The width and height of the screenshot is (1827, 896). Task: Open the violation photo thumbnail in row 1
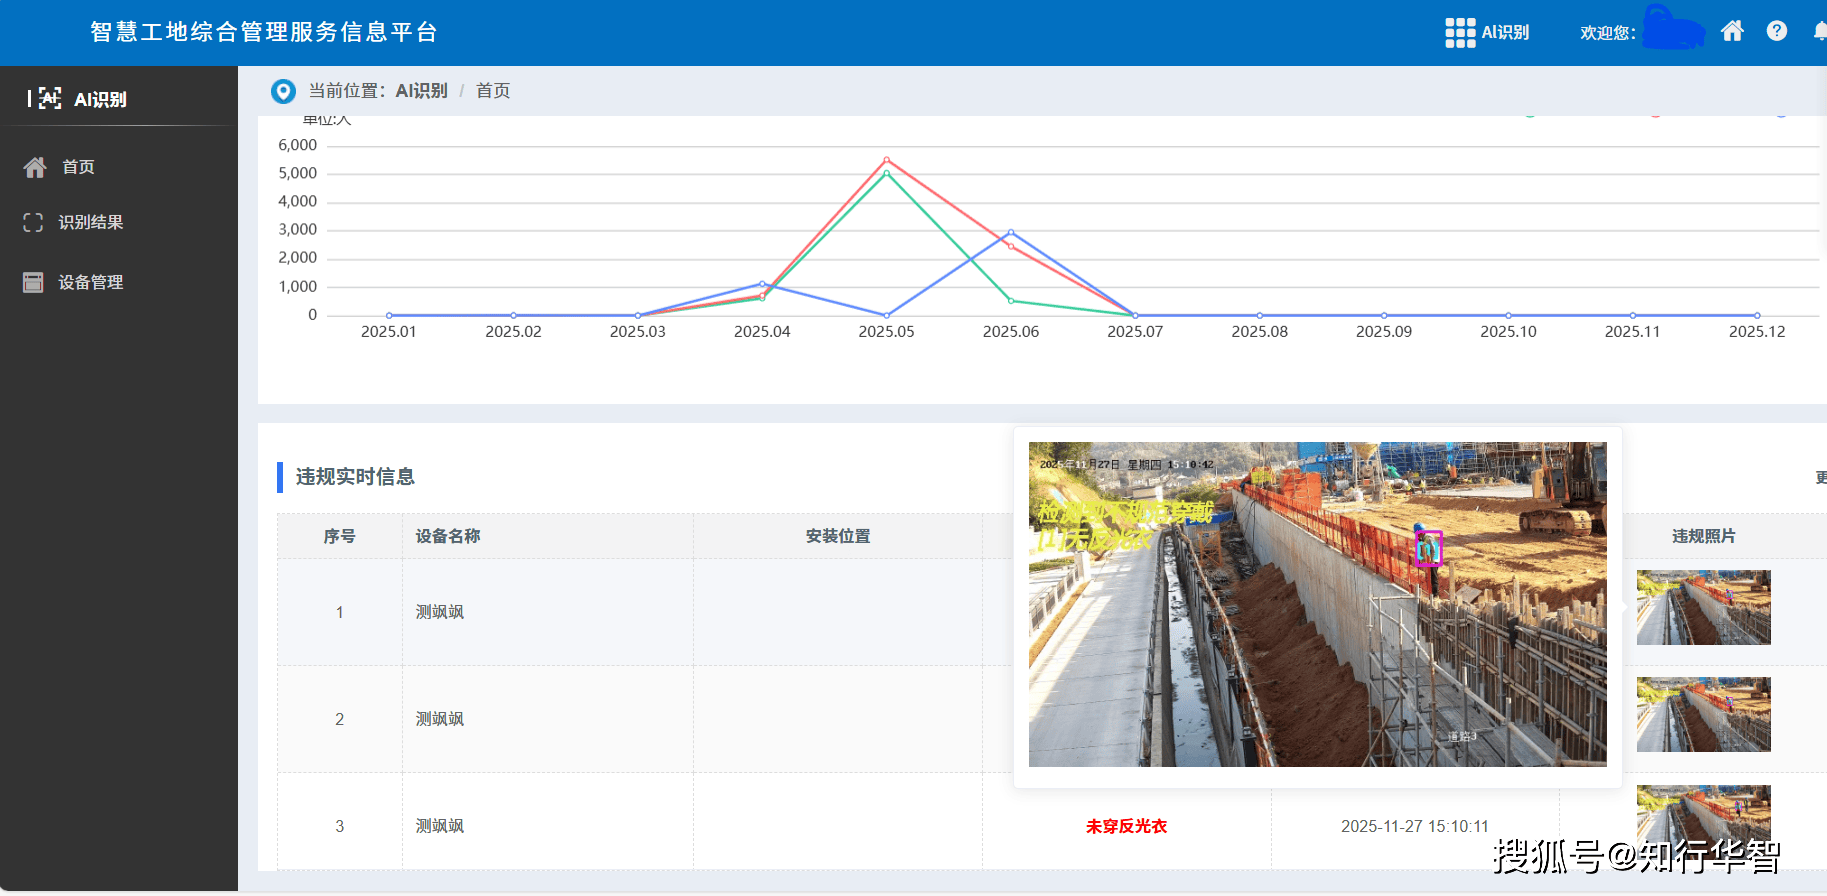tap(1703, 607)
